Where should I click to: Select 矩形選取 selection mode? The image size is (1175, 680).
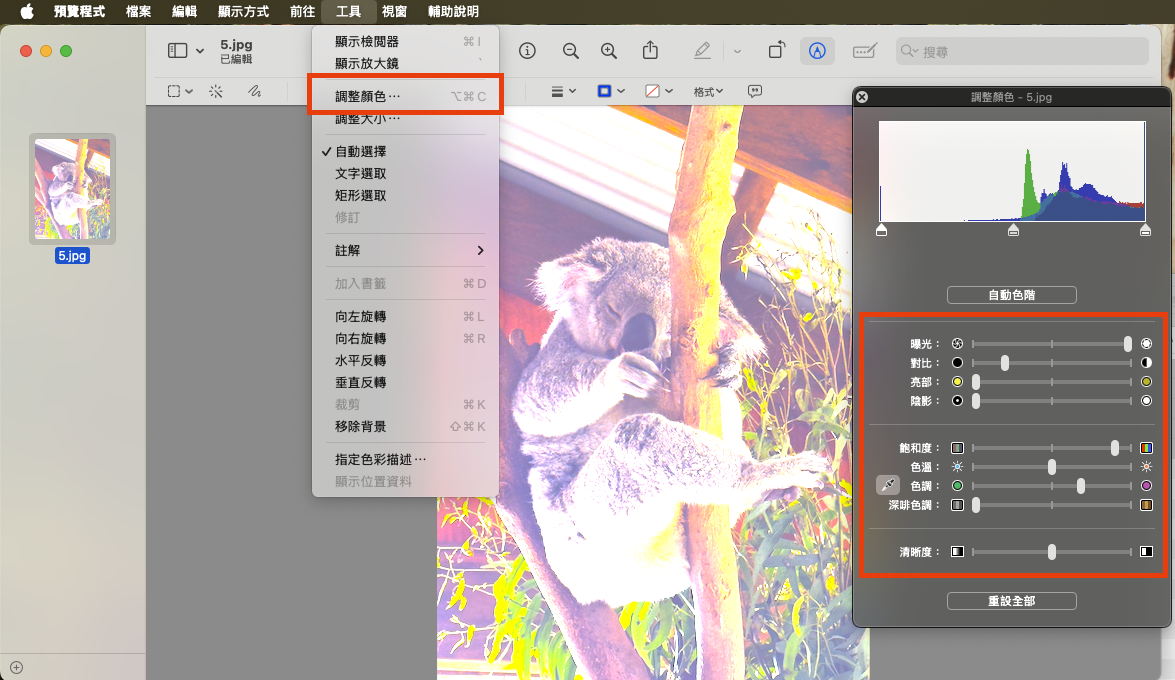coord(360,196)
